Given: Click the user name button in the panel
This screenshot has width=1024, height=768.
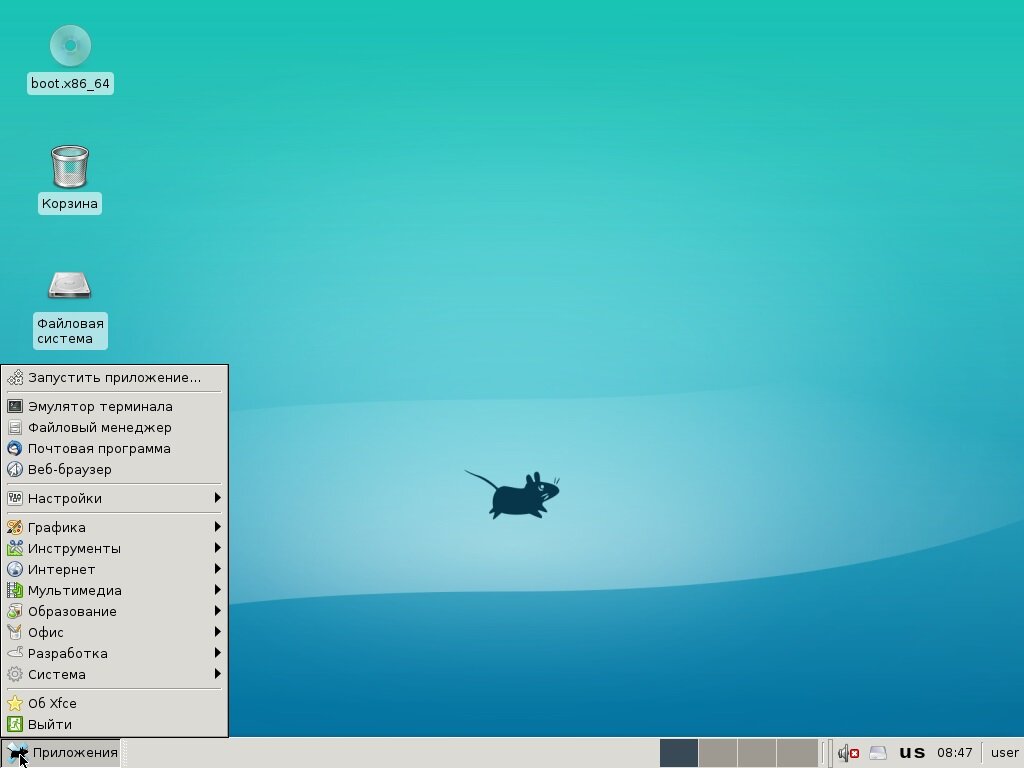Looking at the screenshot, I should (x=1004, y=753).
